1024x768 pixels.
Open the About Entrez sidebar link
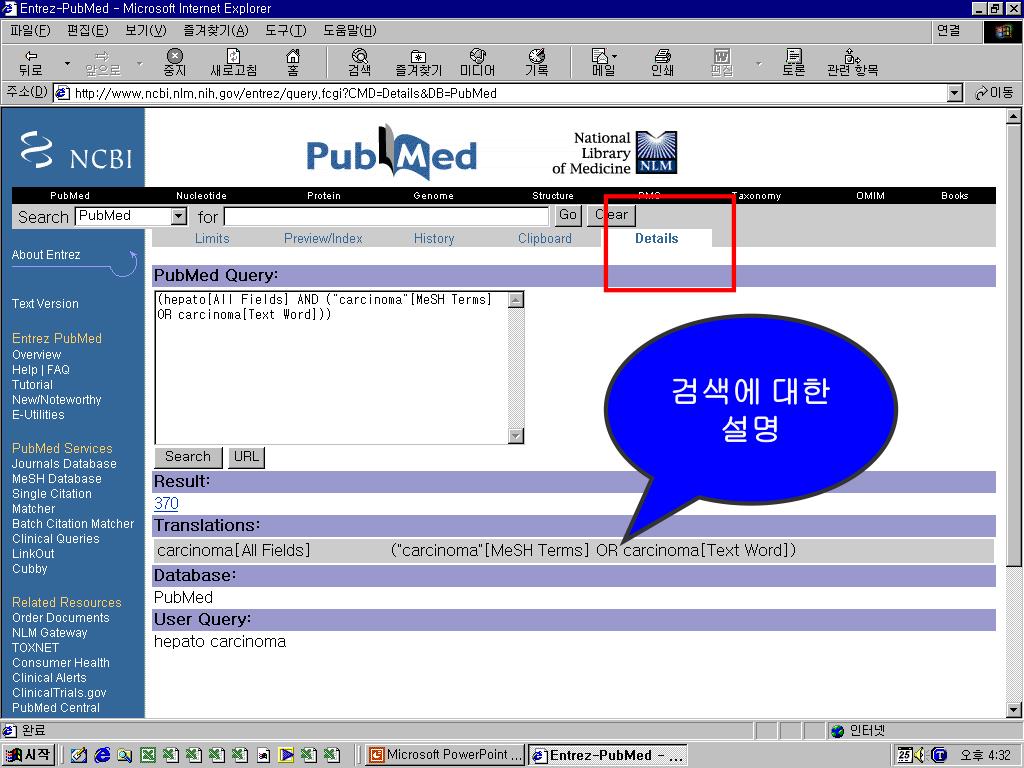(x=46, y=255)
